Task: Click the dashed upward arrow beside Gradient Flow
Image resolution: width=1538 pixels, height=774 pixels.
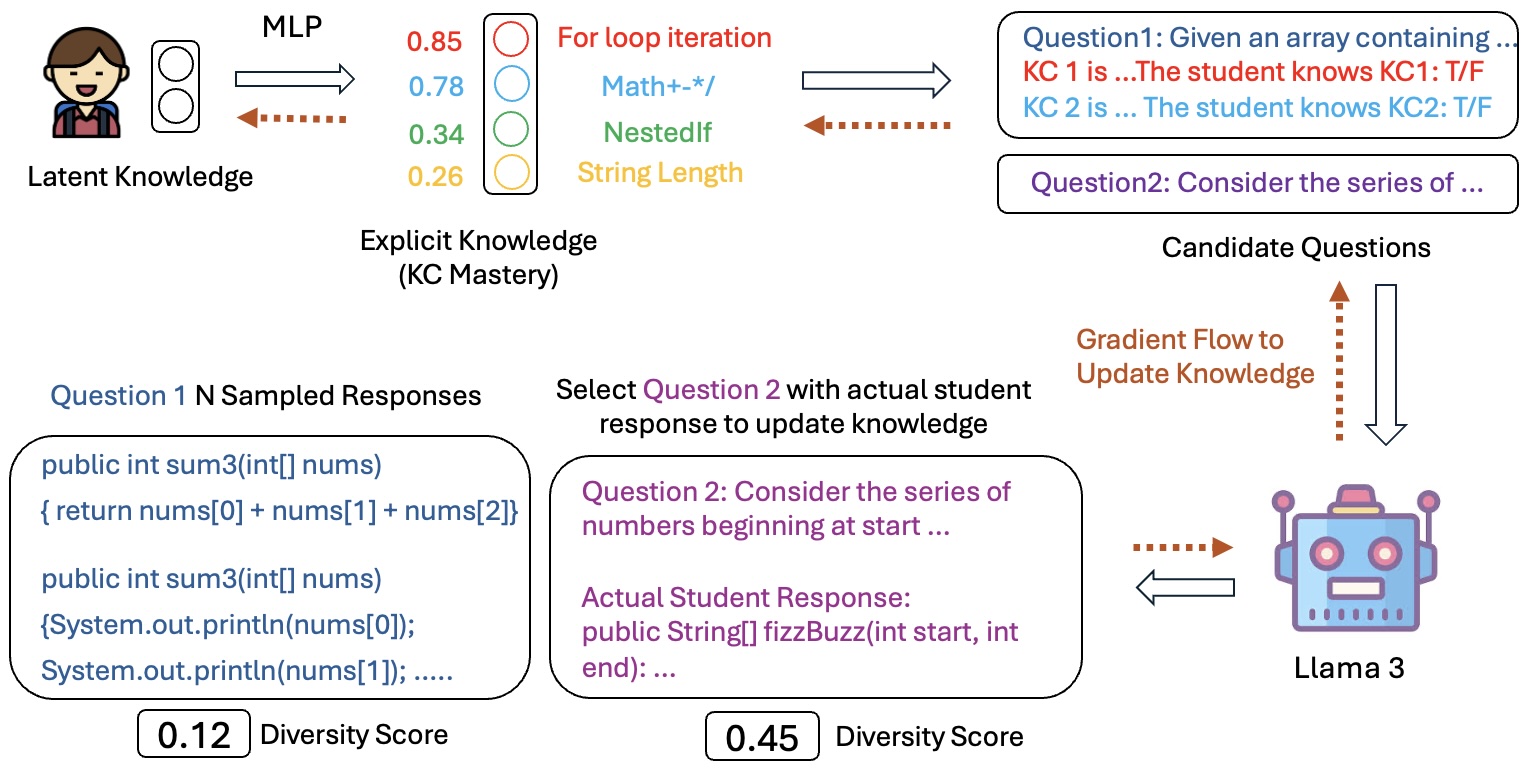Action: (1337, 363)
